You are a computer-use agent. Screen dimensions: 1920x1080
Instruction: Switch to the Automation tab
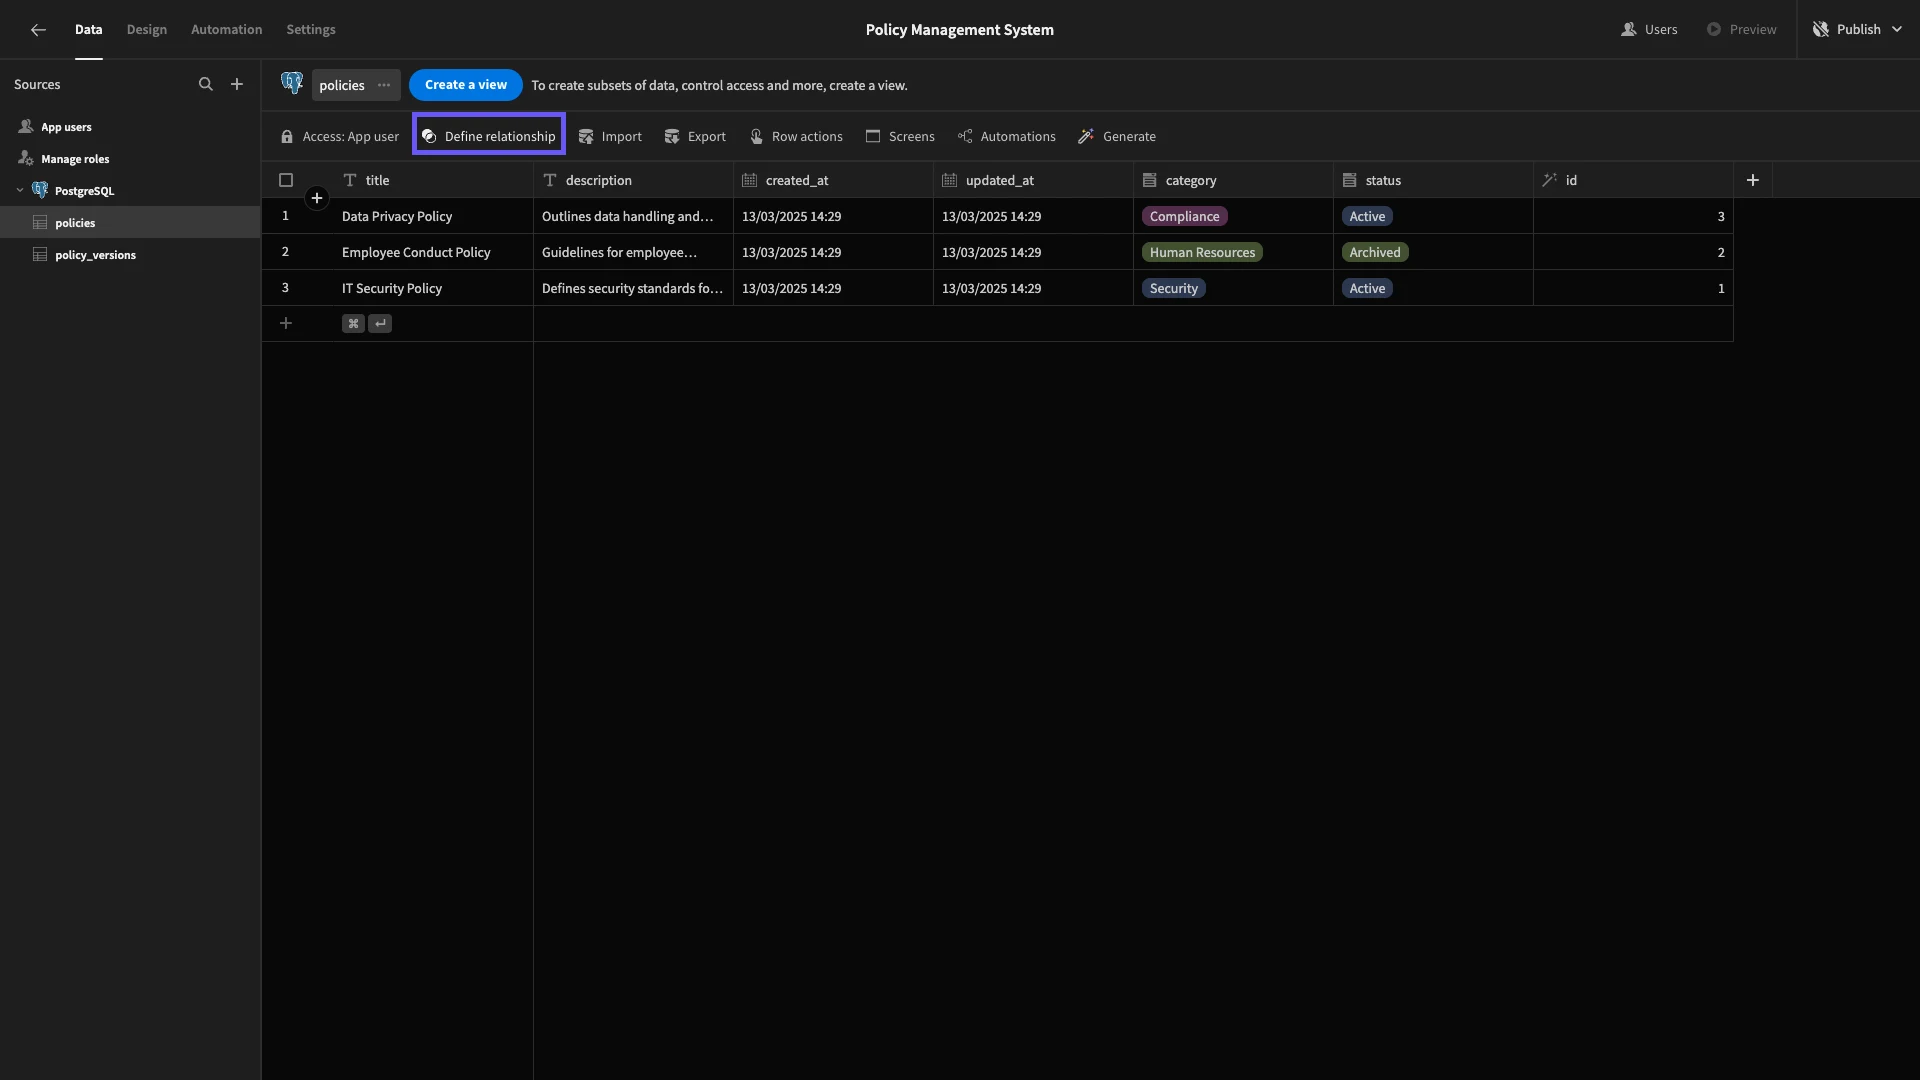click(227, 30)
